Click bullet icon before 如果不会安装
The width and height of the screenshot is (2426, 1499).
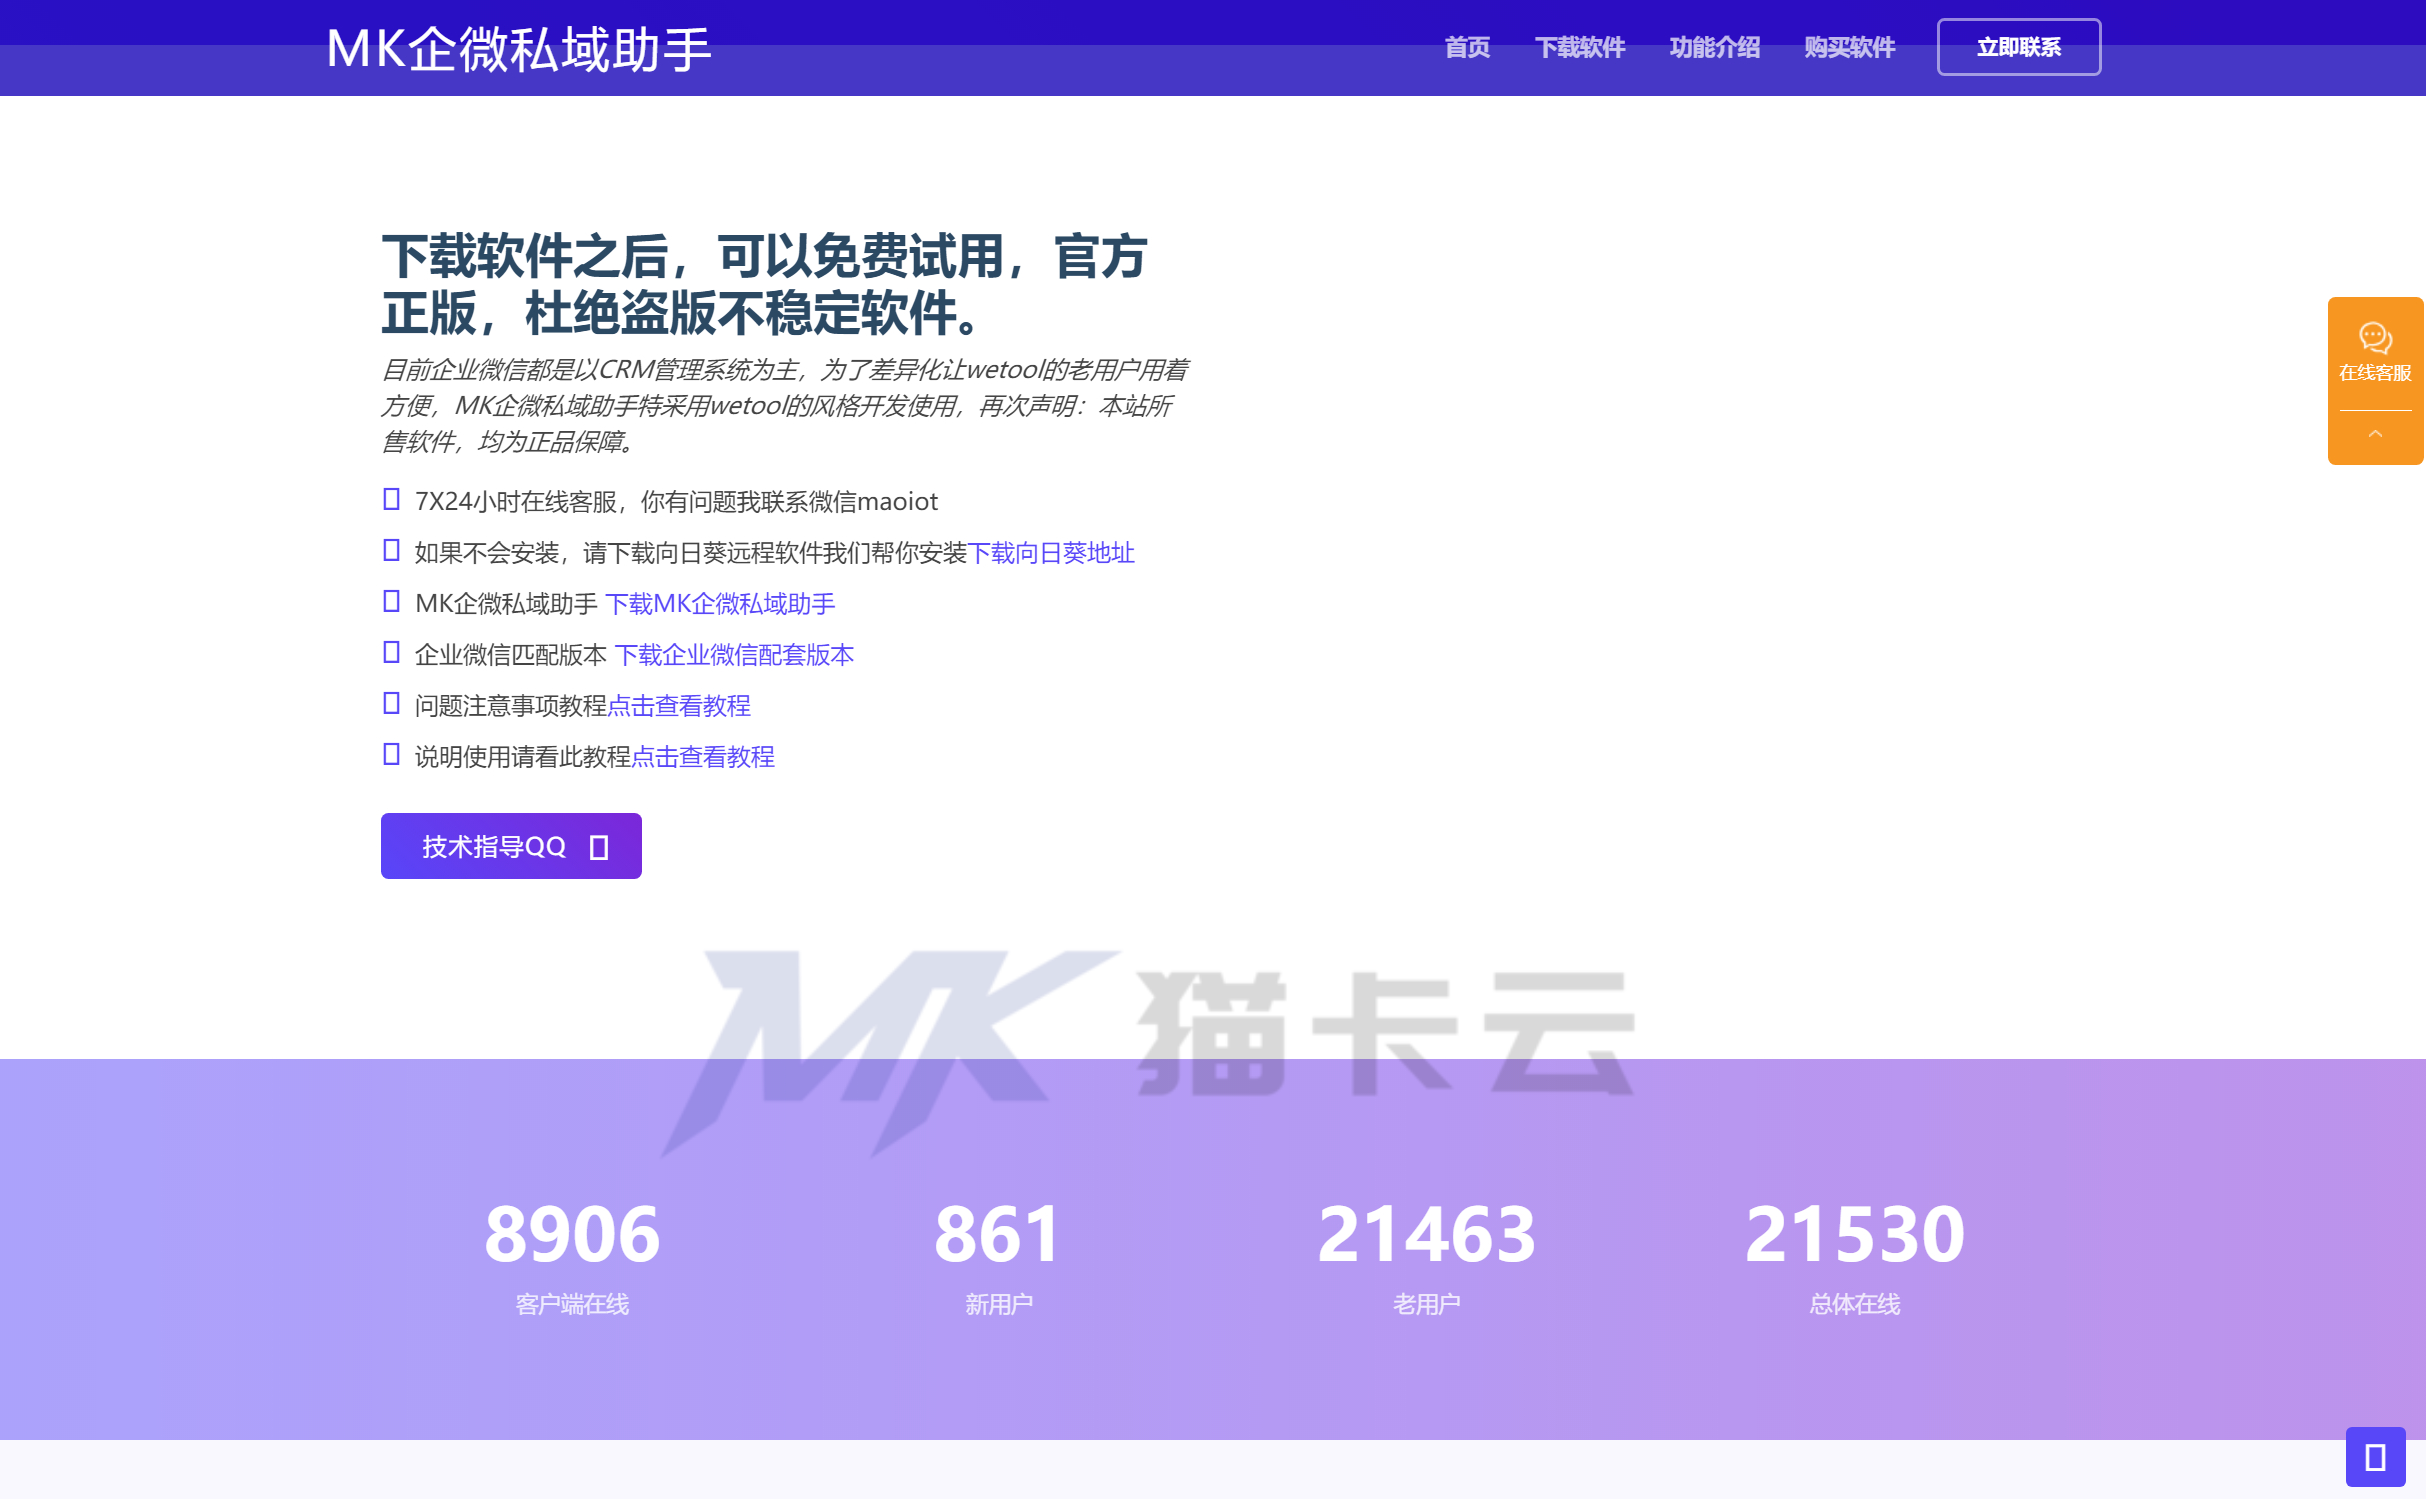[392, 550]
